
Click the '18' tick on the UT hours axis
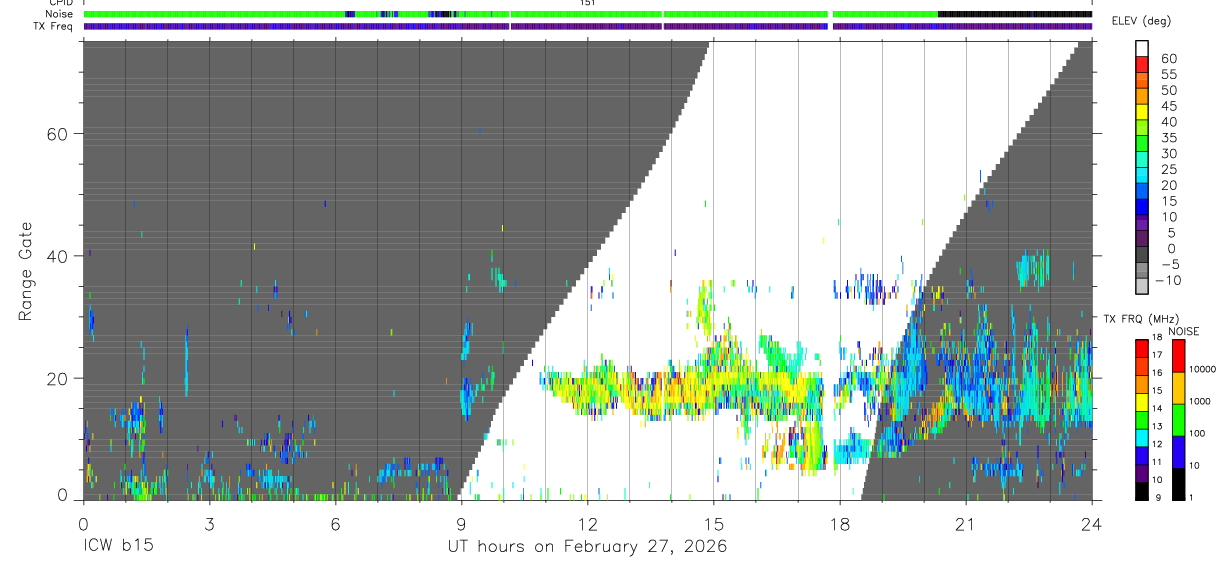click(840, 523)
